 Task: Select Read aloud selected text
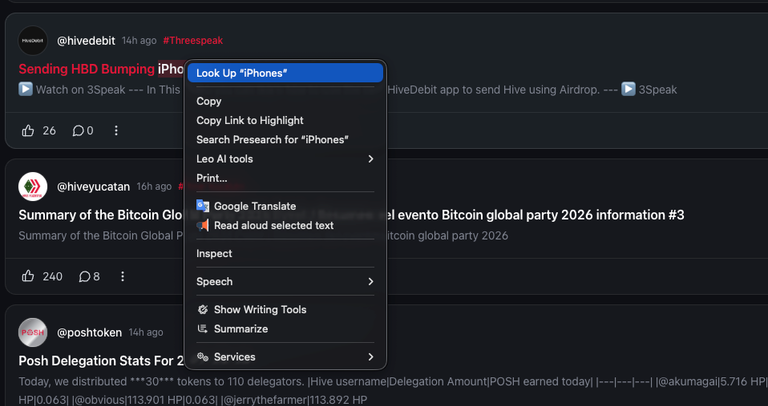pyautogui.click(x=285, y=225)
